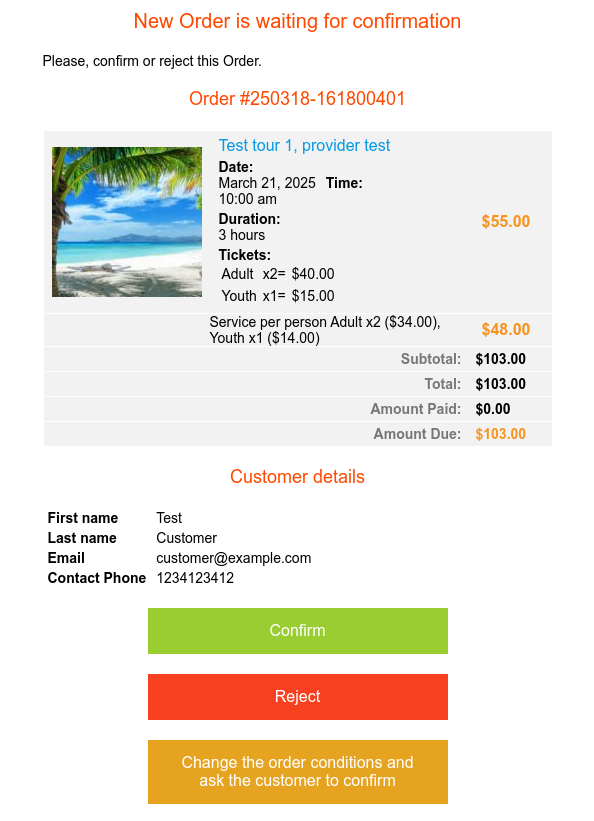Click the Order #250318-161800401 heading
Screen dimensions: 594x821
297,98
